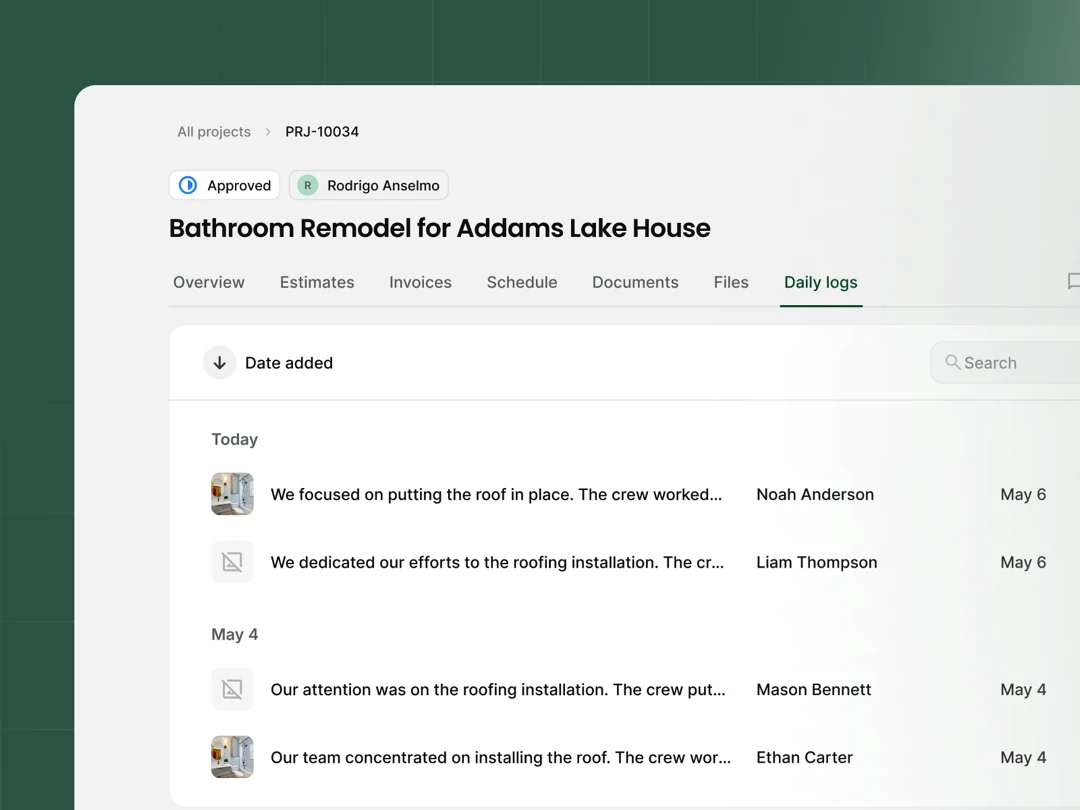Switch to the Overview tab

208,282
